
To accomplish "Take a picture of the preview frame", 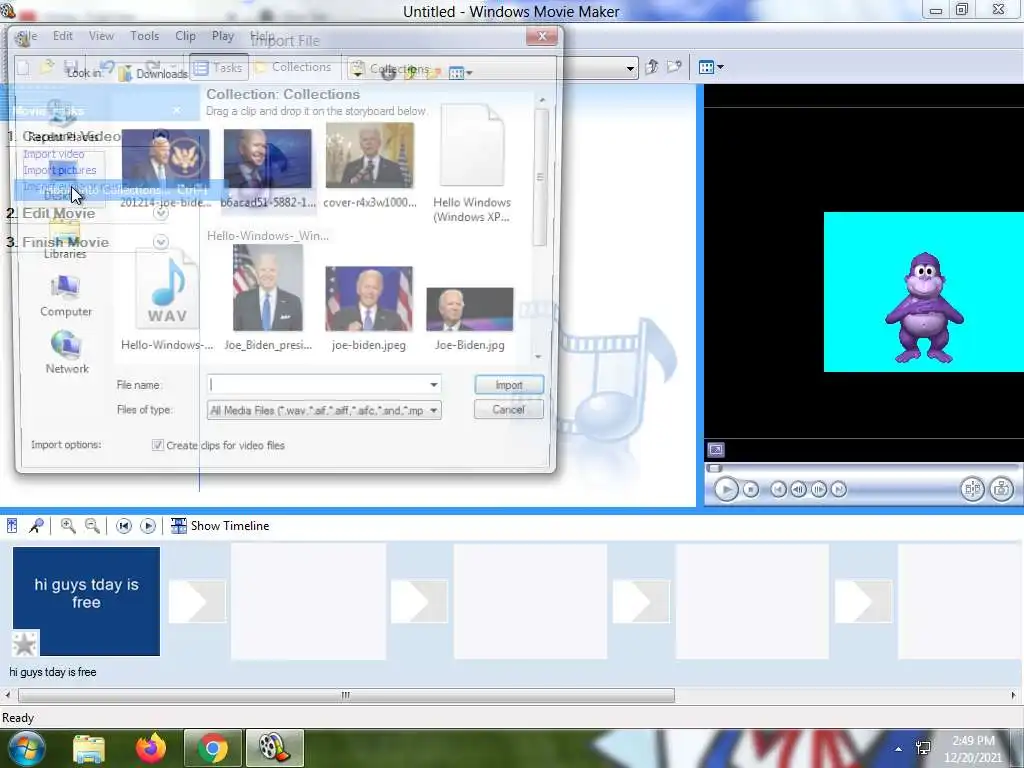I will click(1002, 488).
